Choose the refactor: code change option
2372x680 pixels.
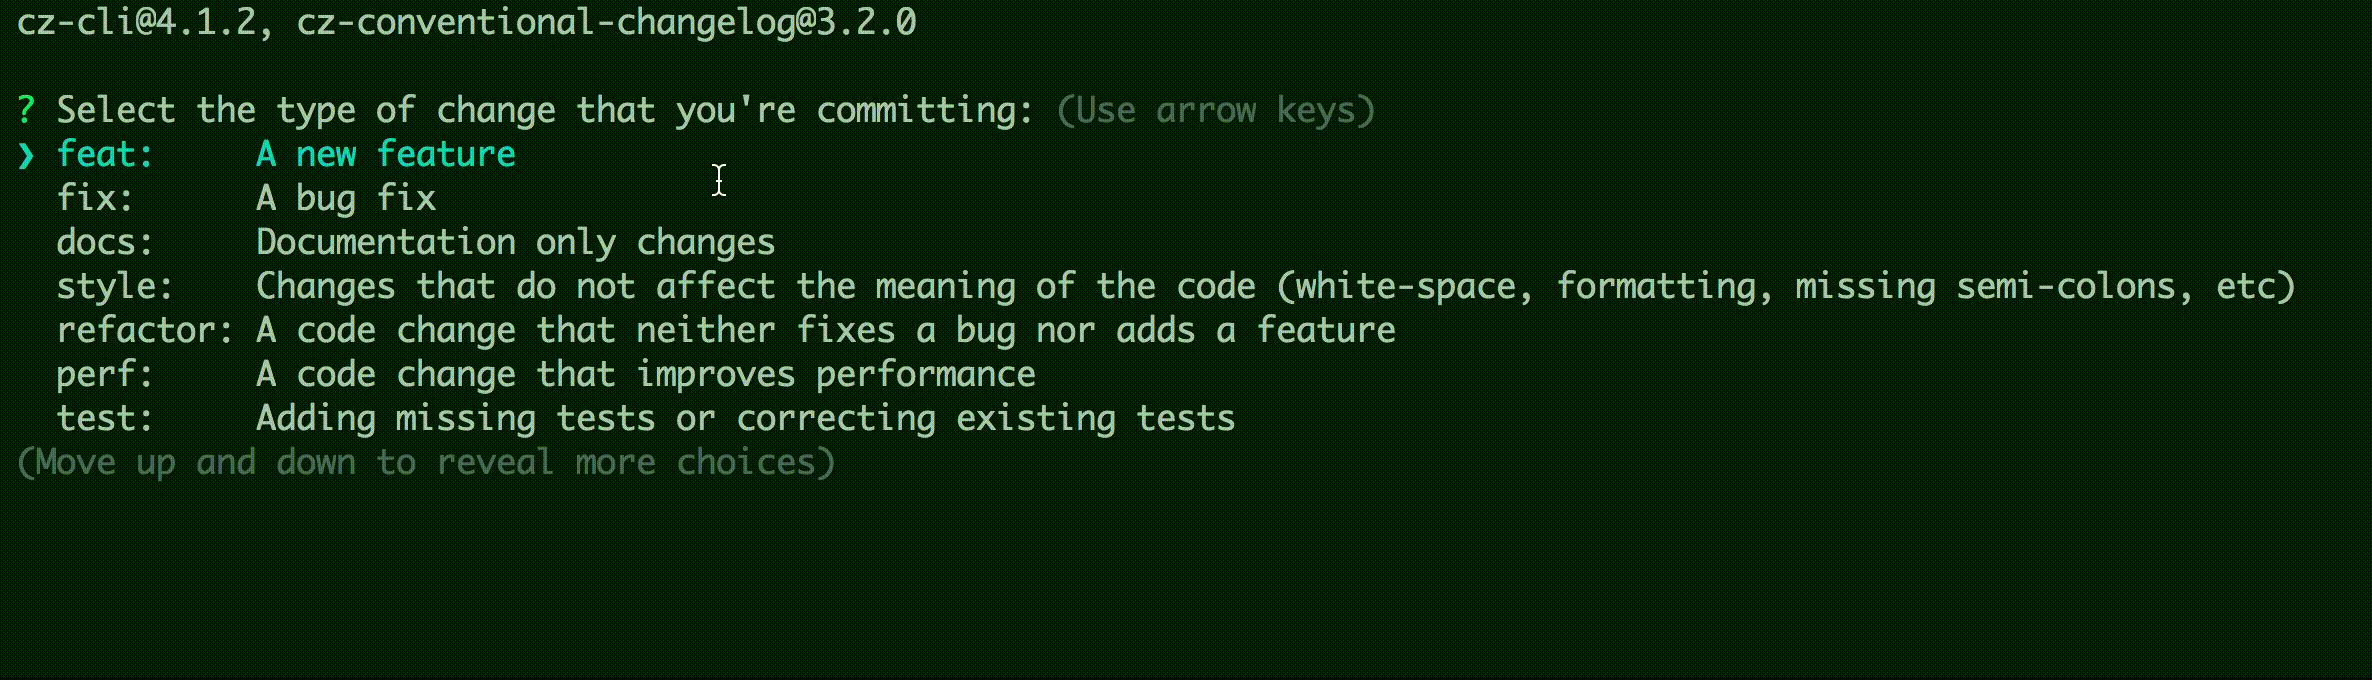tap(726, 330)
